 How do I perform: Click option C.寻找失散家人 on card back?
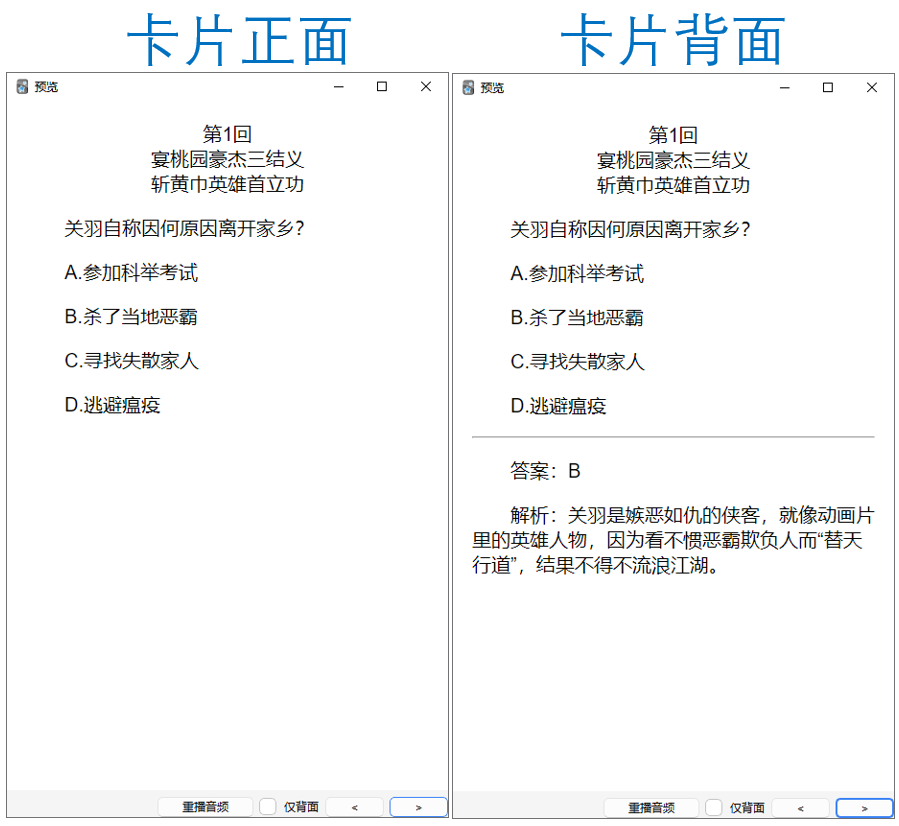point(577,362)
